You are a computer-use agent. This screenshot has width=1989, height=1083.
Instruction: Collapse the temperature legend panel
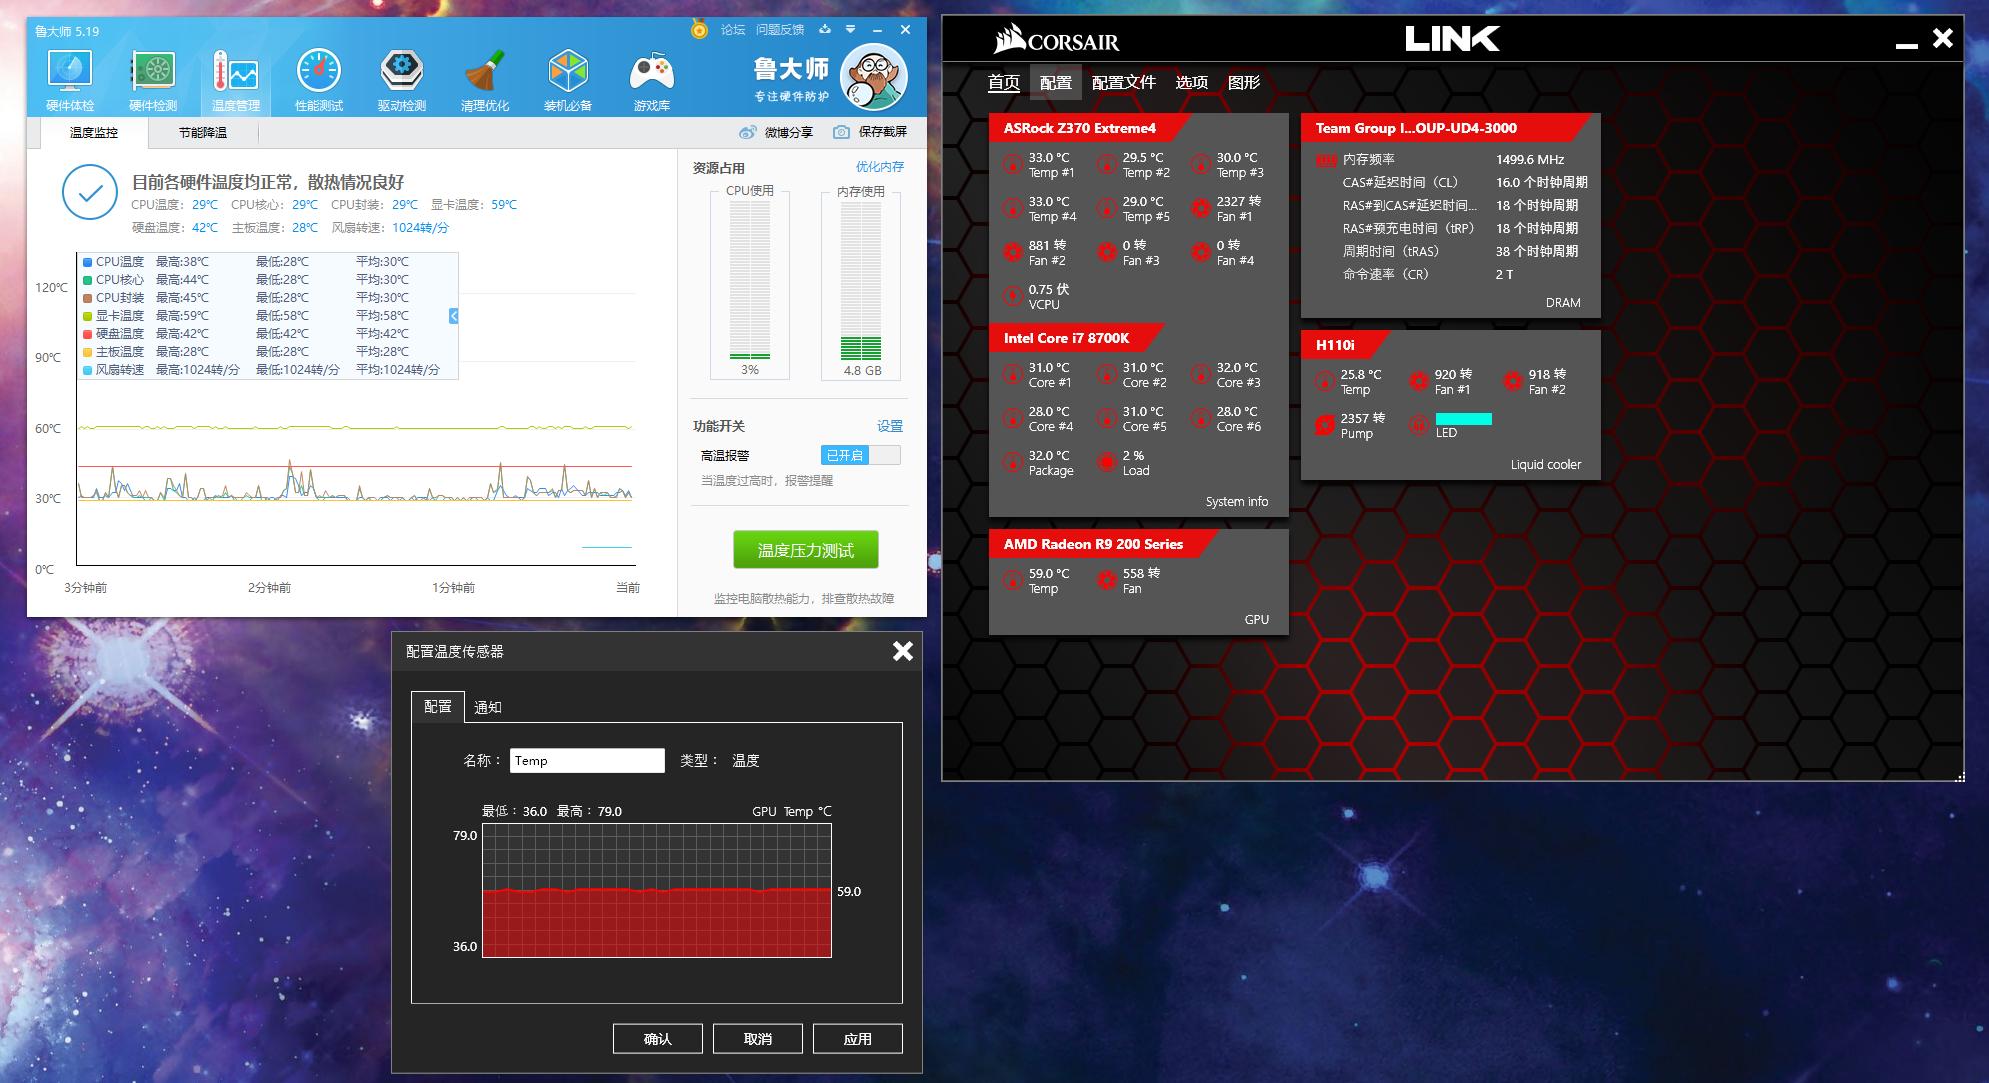click(x=452, y=316)
